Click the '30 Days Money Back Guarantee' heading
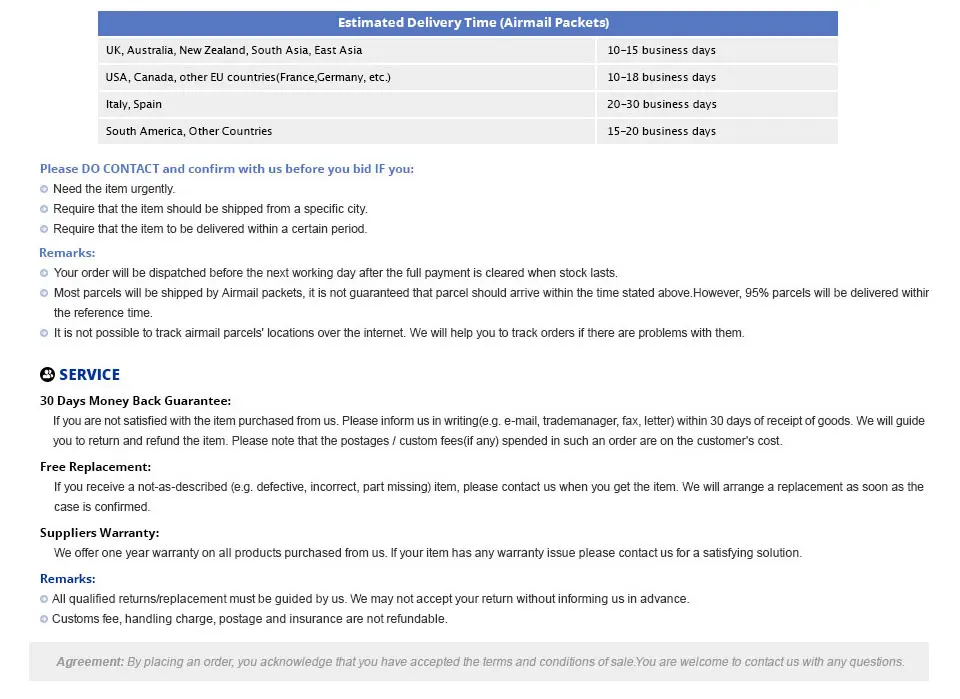The image size is (960, 699). click(x=135, y=401)
